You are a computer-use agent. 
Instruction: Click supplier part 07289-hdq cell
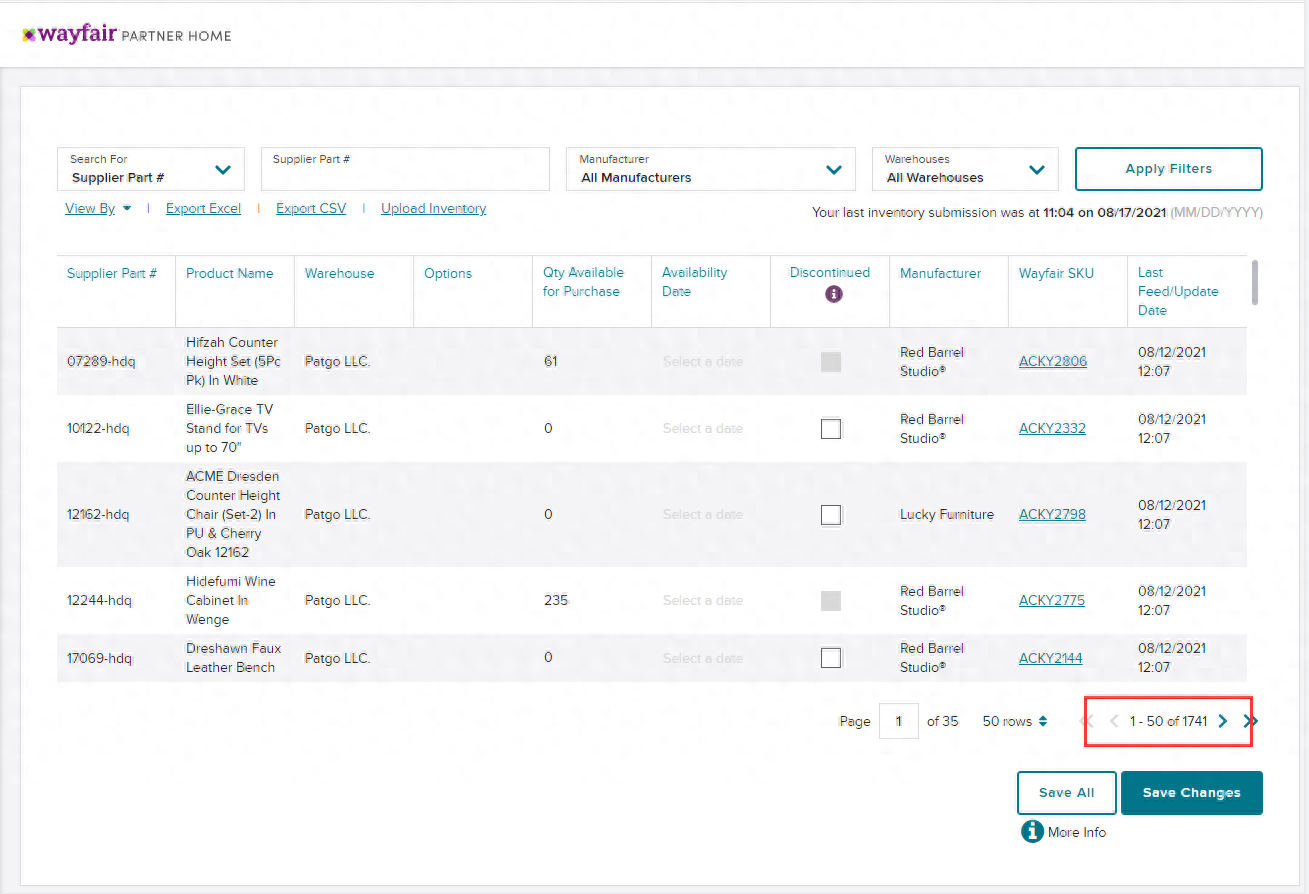[x=101, y=362]
